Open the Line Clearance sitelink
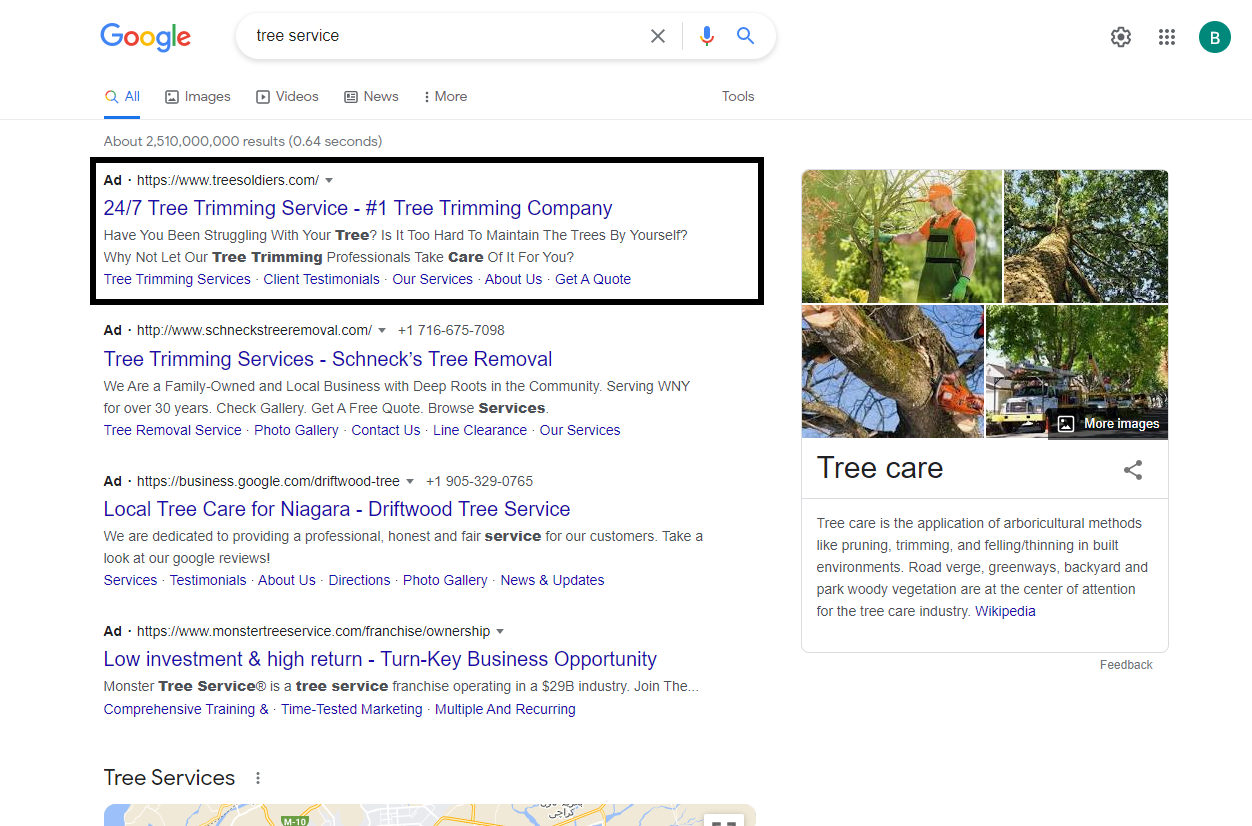This screenshot has height=826, width=1252. click(x=480, y=430)
